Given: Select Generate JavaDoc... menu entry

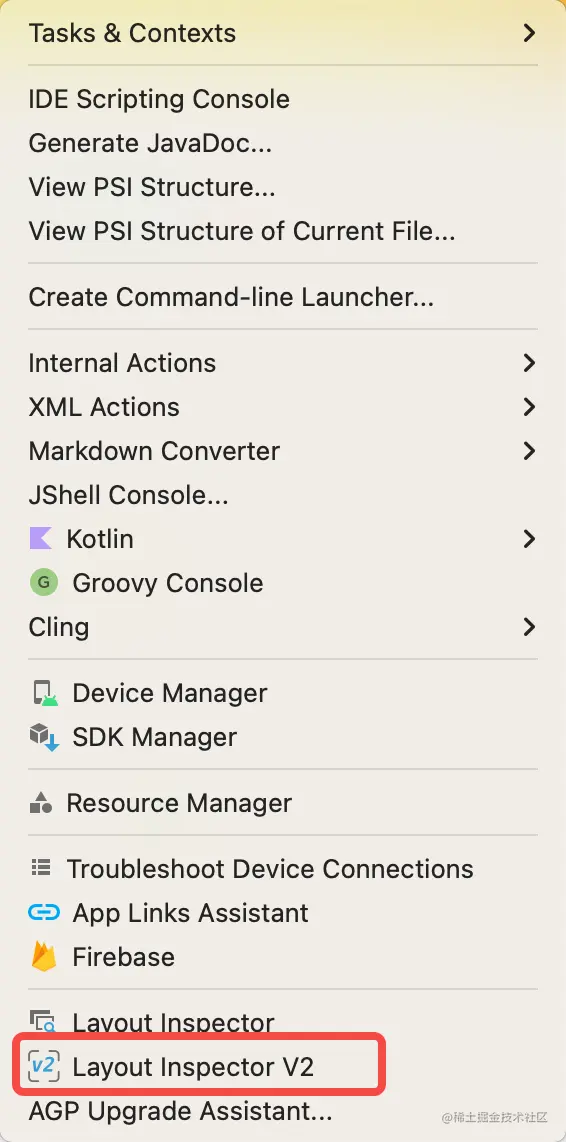Looking at the screenshot, I should (150, 143).
